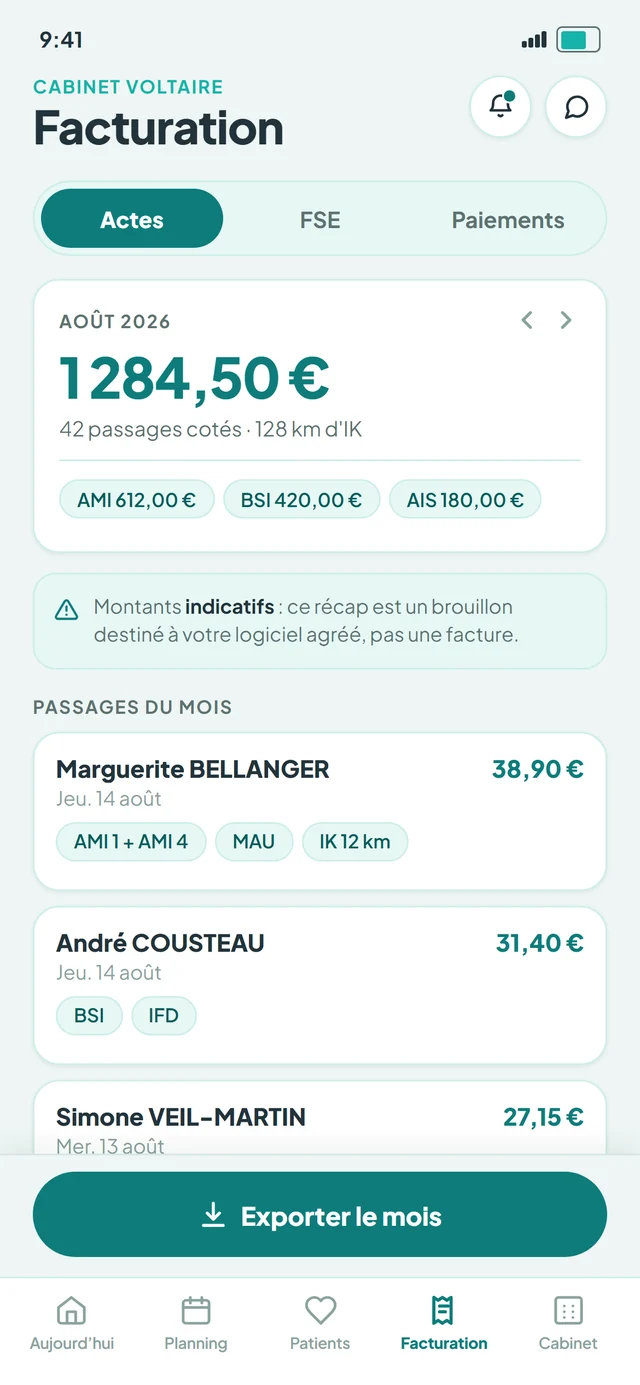640x1385 pixels.
Task: Go to previous month chevron
Action: coord(527,320)
